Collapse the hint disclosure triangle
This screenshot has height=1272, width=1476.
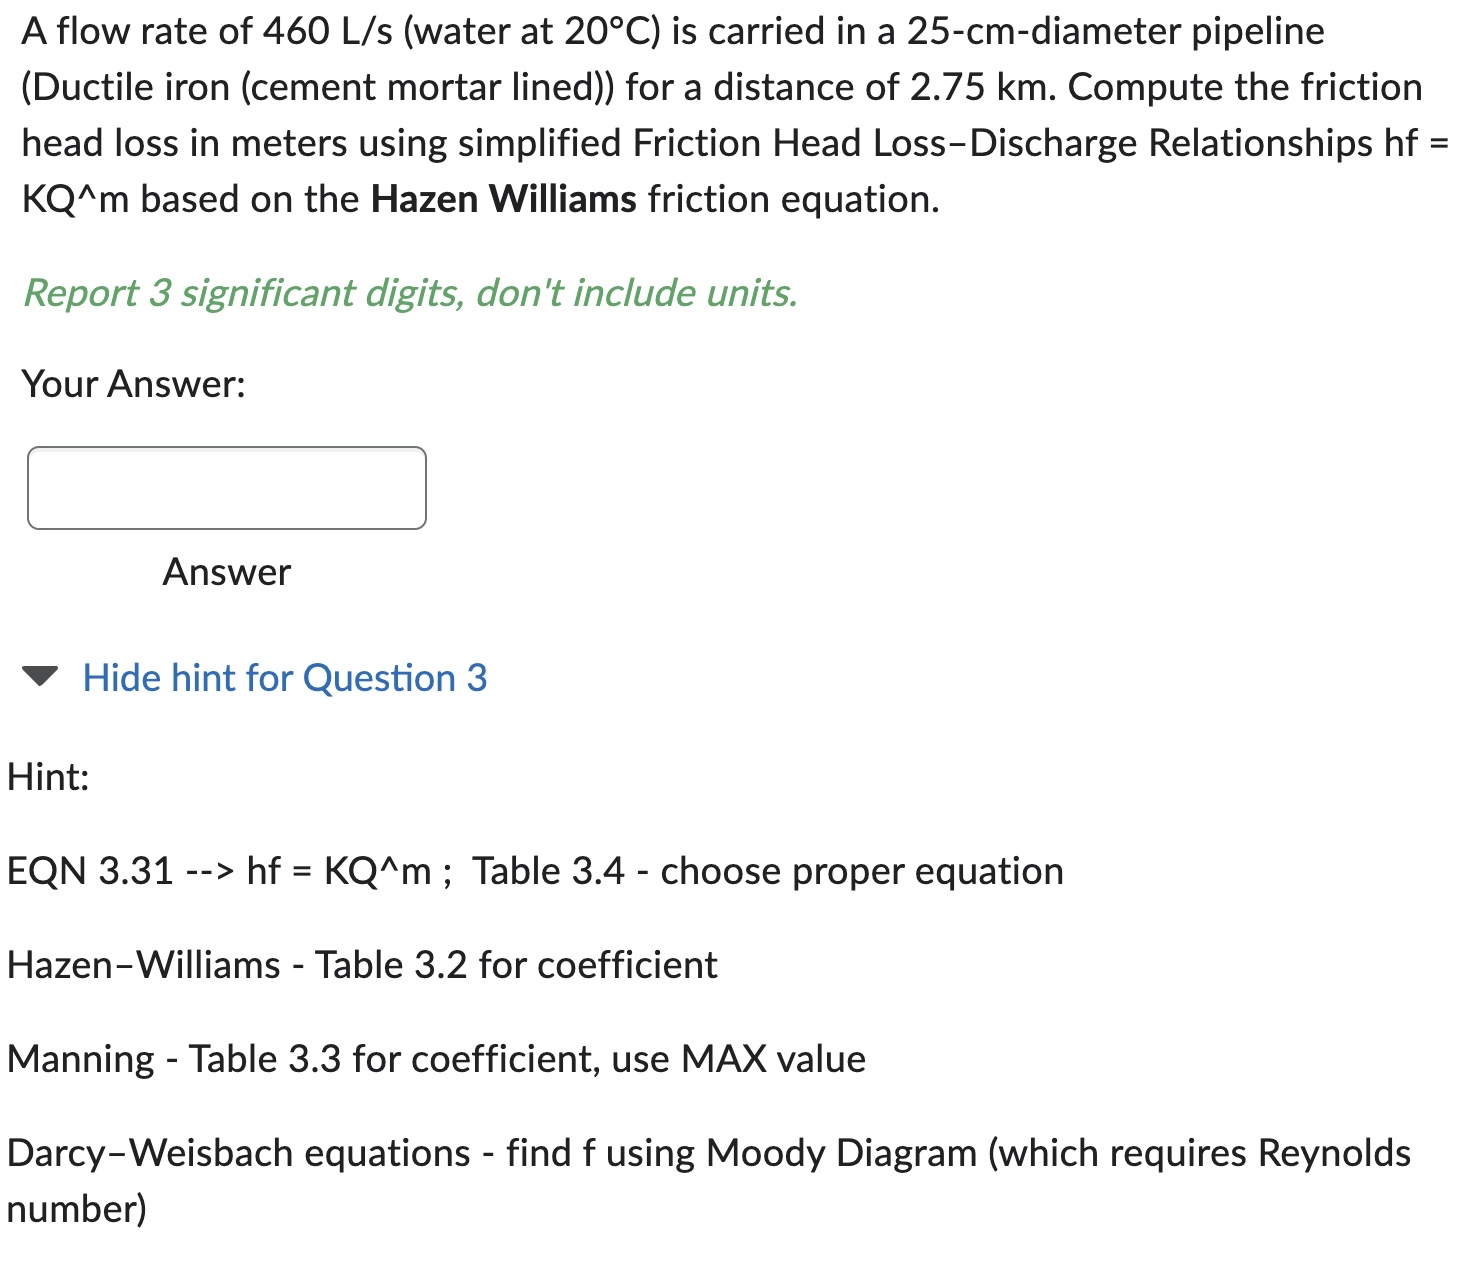point(39,679)
